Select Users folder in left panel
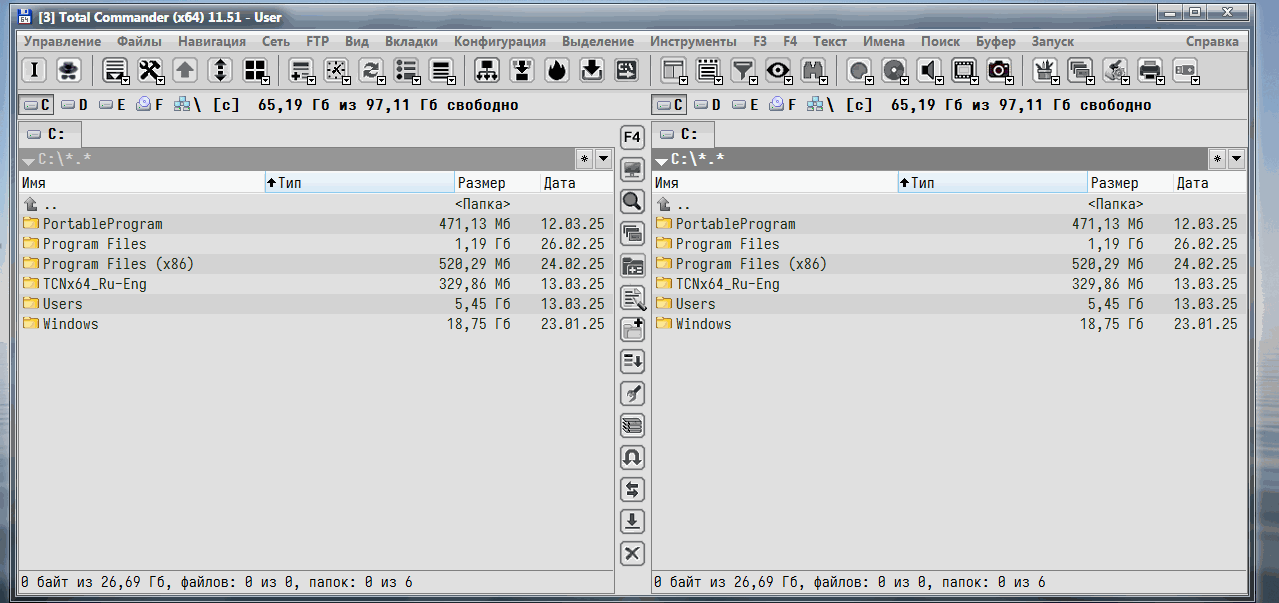This screenshot has width=1279, height=603. [x=316, y=304]
